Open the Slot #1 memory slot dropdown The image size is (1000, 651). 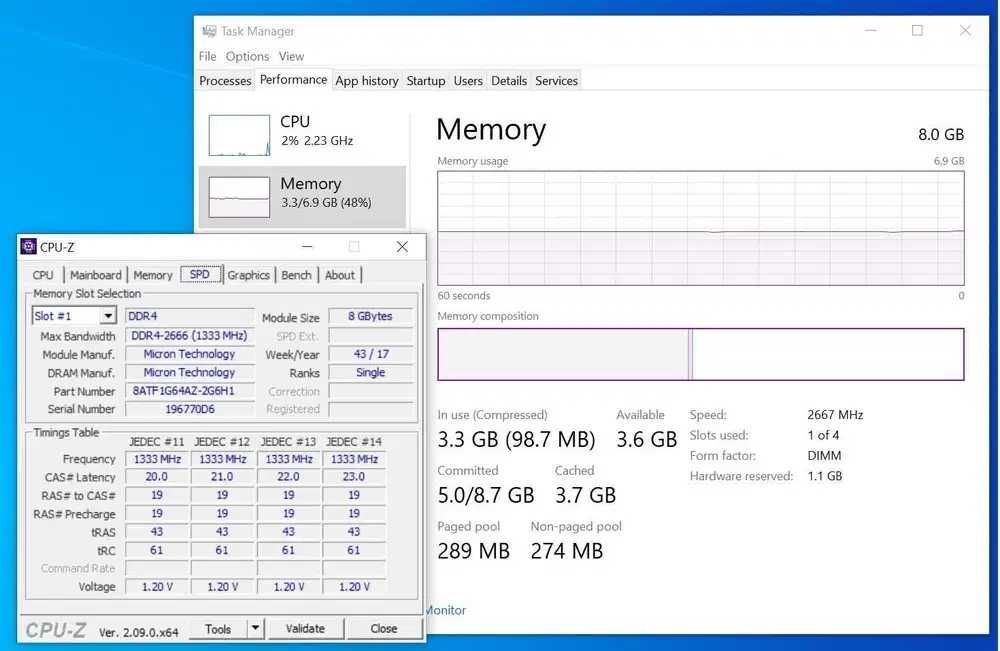[x=108, y=316]
